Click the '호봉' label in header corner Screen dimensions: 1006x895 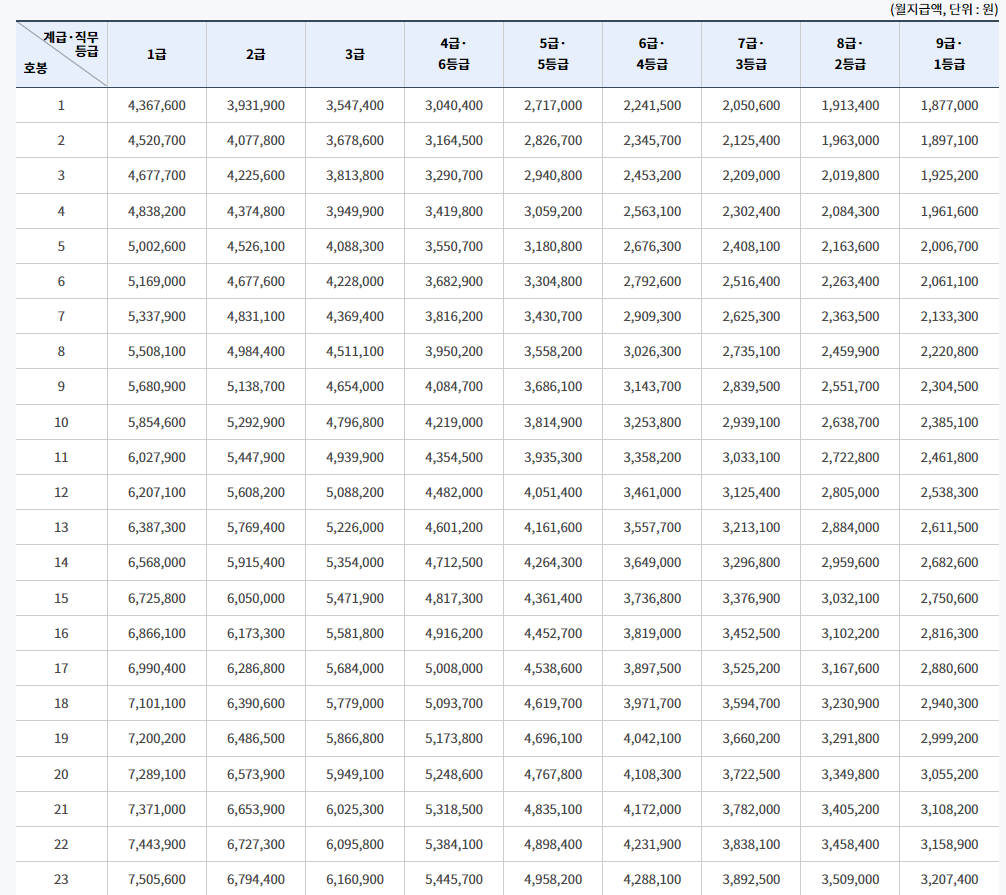(x=35, y=68)
